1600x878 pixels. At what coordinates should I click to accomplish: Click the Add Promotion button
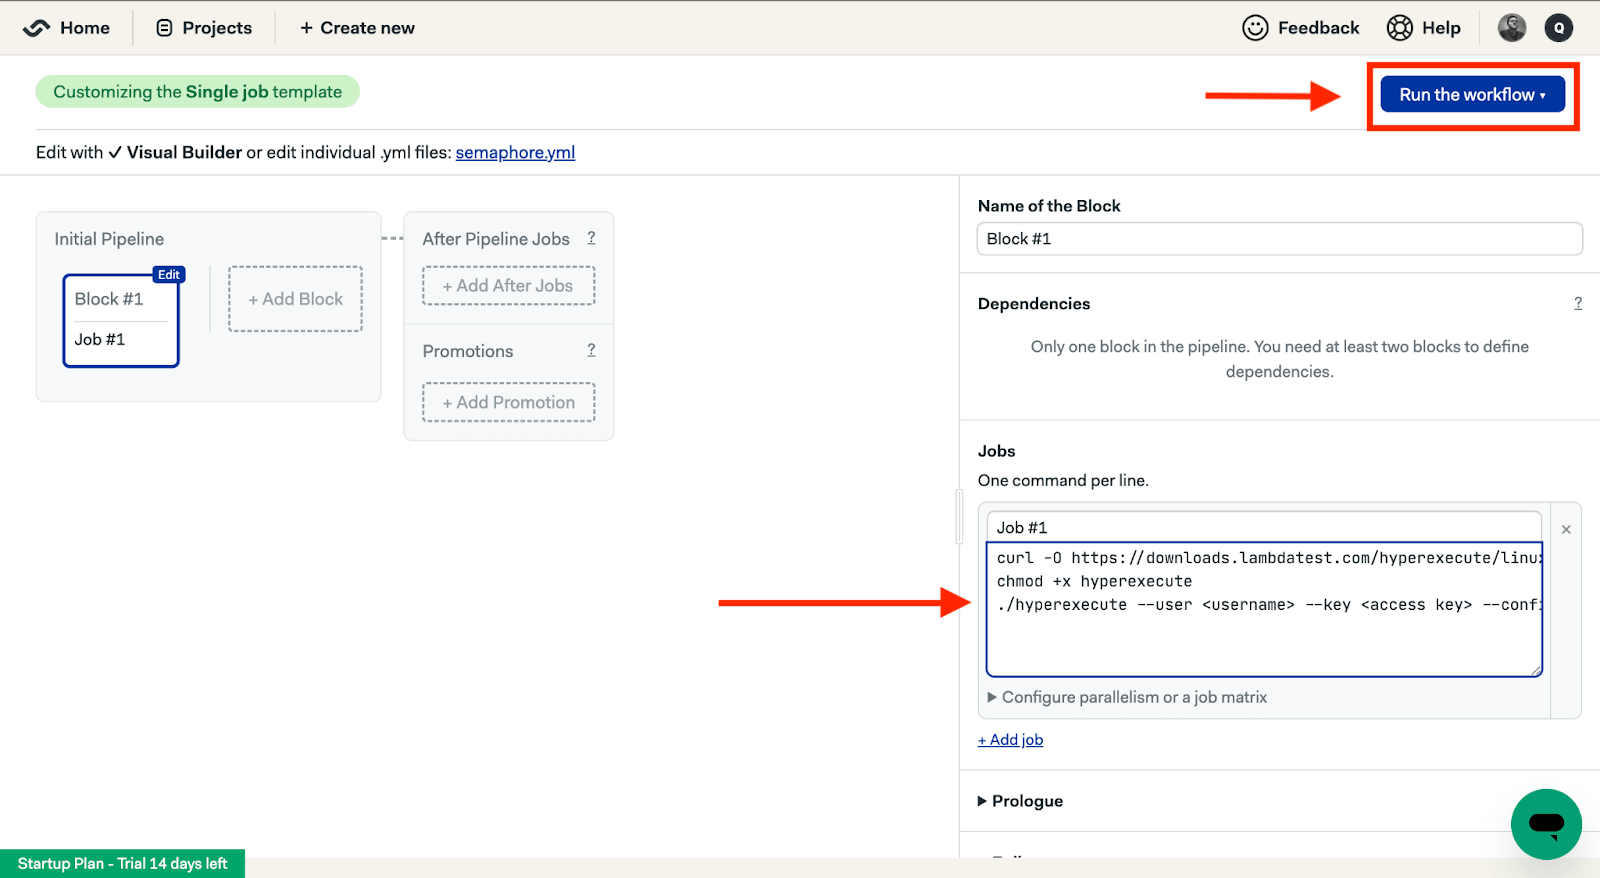point(508,403)
